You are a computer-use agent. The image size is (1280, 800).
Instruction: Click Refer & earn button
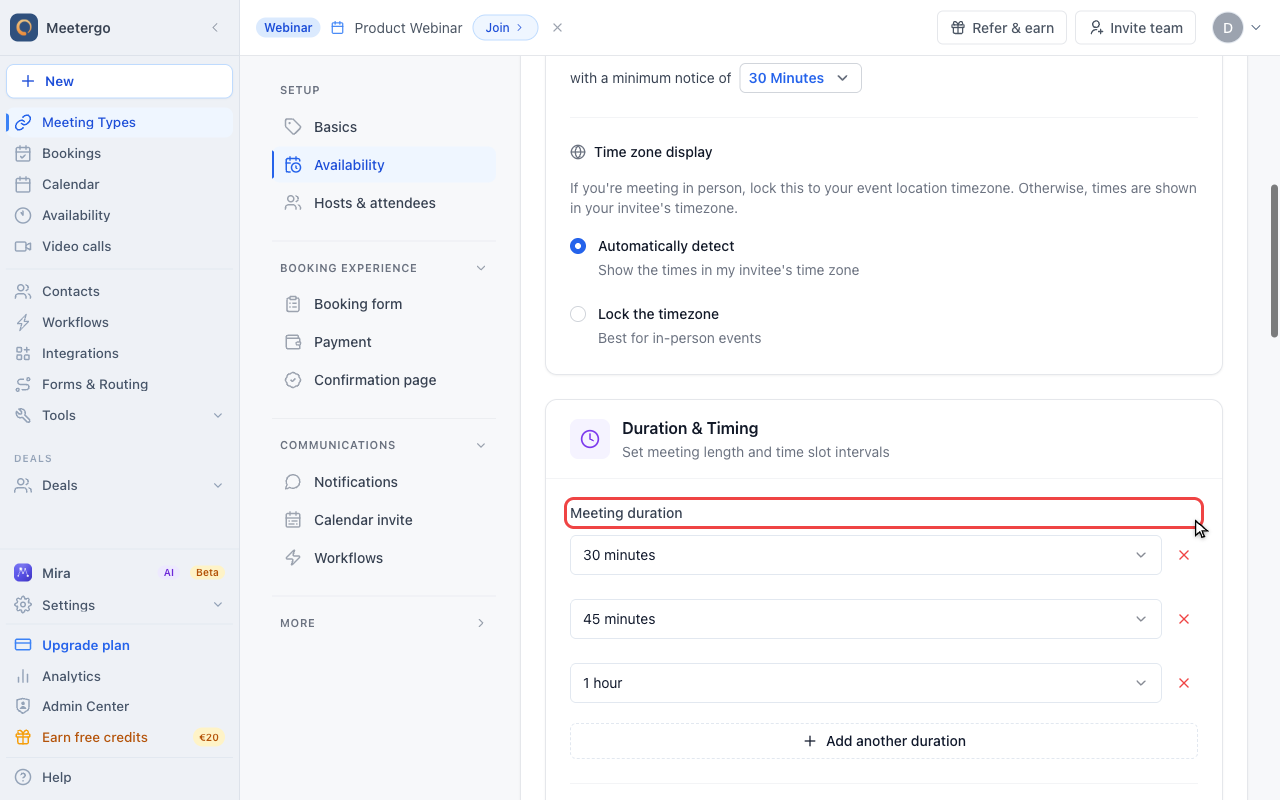point(1002,28)
